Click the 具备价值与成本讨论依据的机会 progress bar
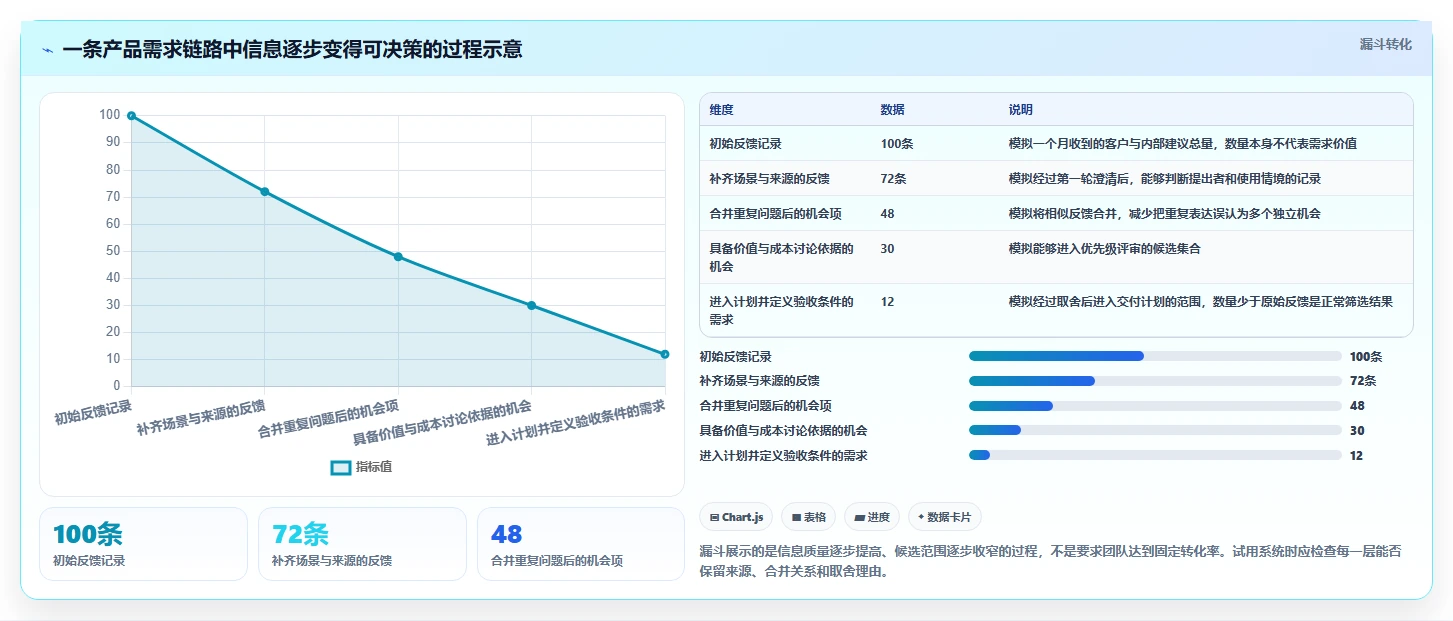1453x621 pixels. click(1155, 430)
